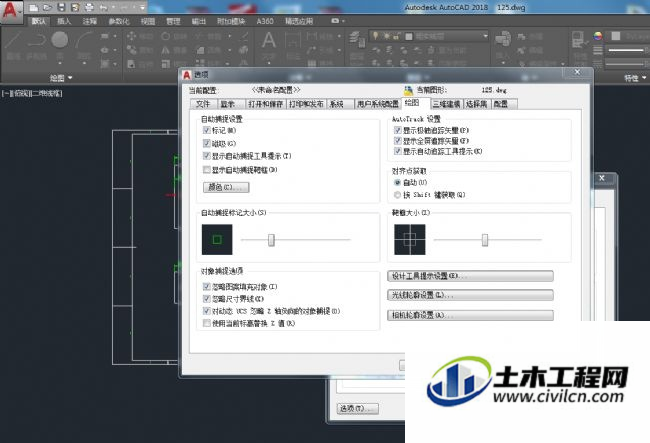
Task: Open the light glyph settings (L) button
Action: click(x=470, y=295)
